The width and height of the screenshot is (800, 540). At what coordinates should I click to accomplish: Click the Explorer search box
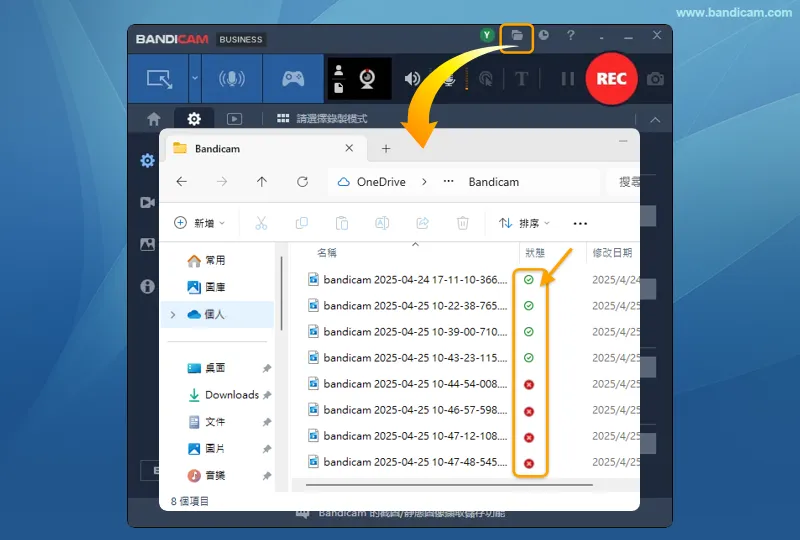[x=623, y=182]
